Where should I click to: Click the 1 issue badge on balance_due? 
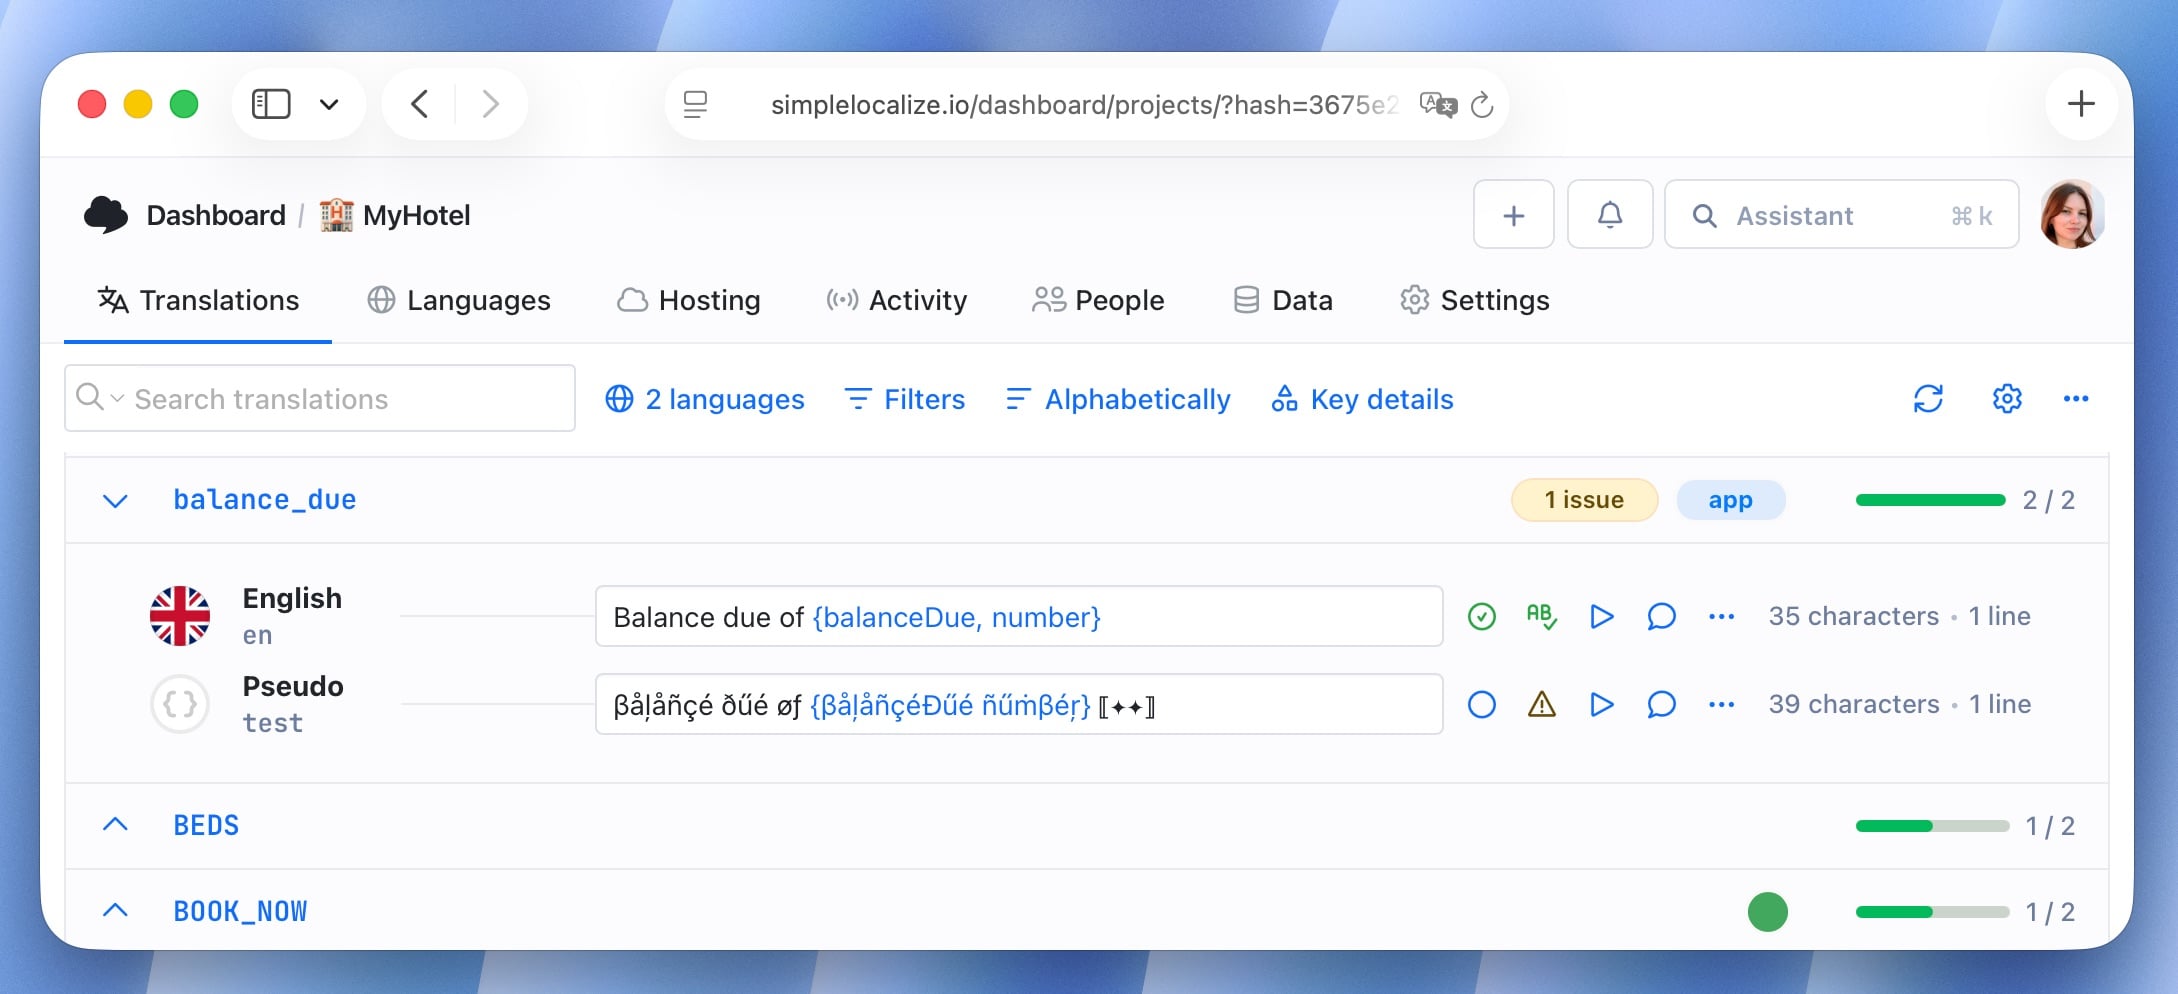pos(1584,500)
